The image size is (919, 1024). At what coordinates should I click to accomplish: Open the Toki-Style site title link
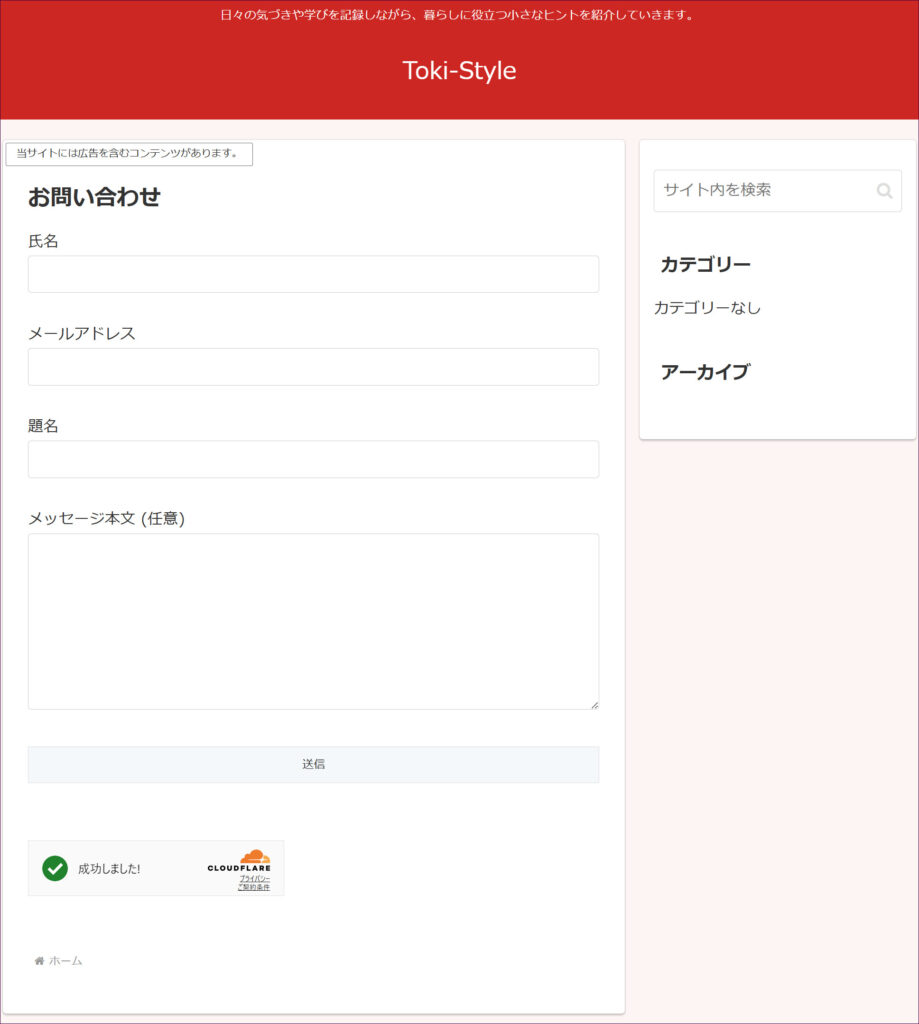tap(459, 71)
